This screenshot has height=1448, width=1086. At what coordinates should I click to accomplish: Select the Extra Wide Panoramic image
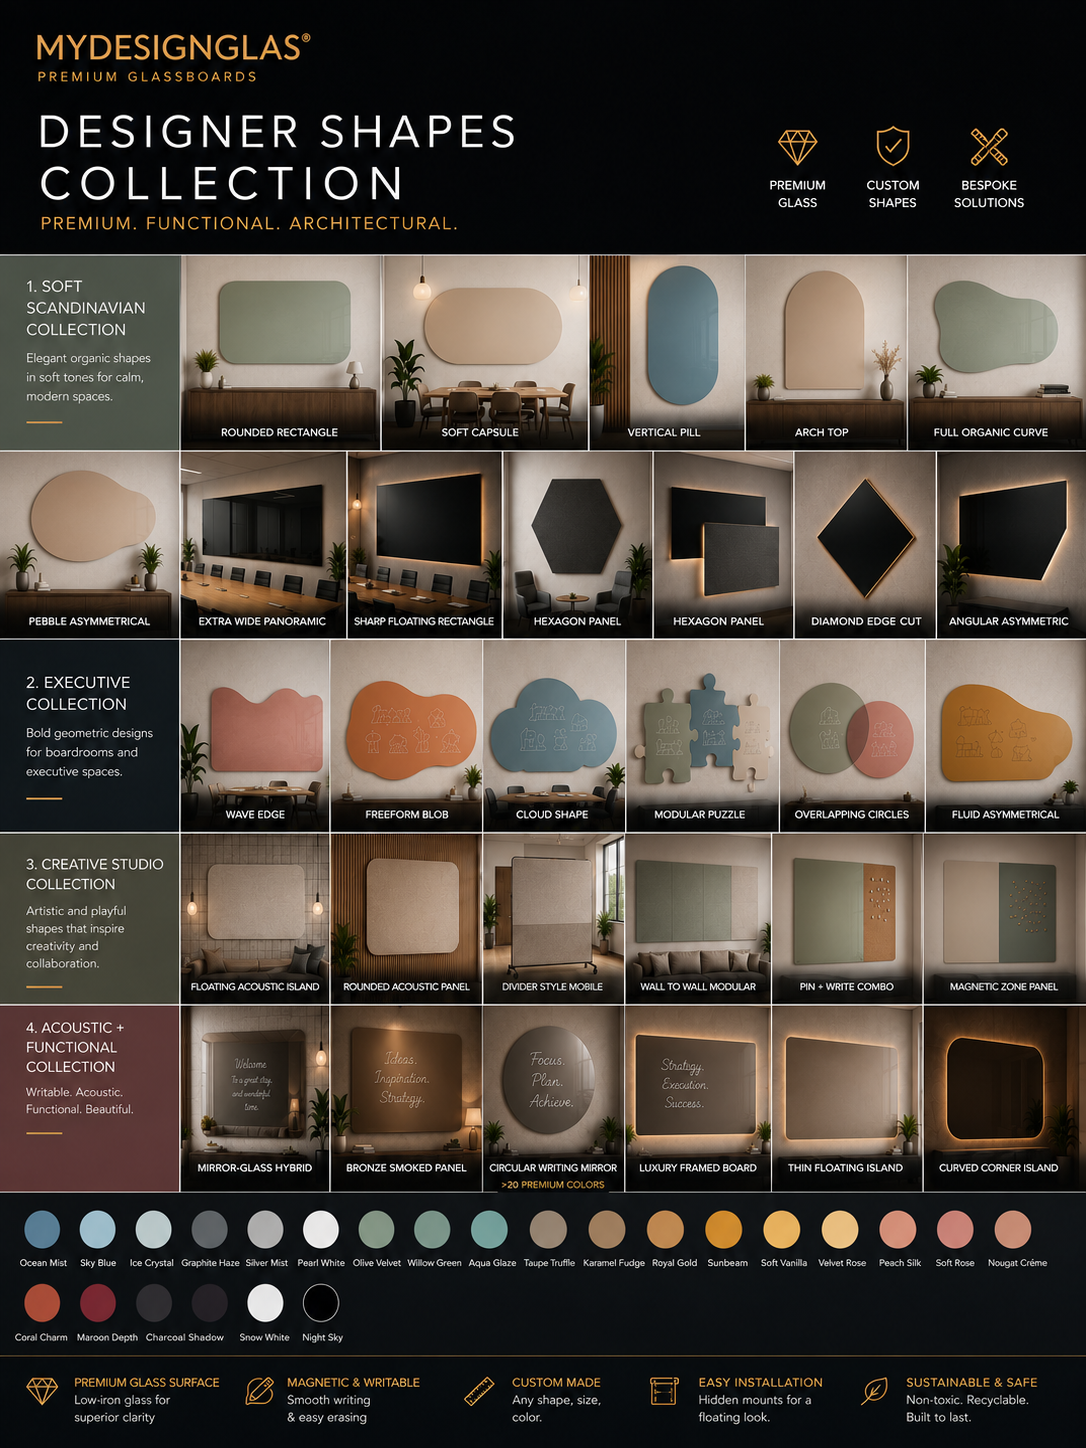coord(263,545)
